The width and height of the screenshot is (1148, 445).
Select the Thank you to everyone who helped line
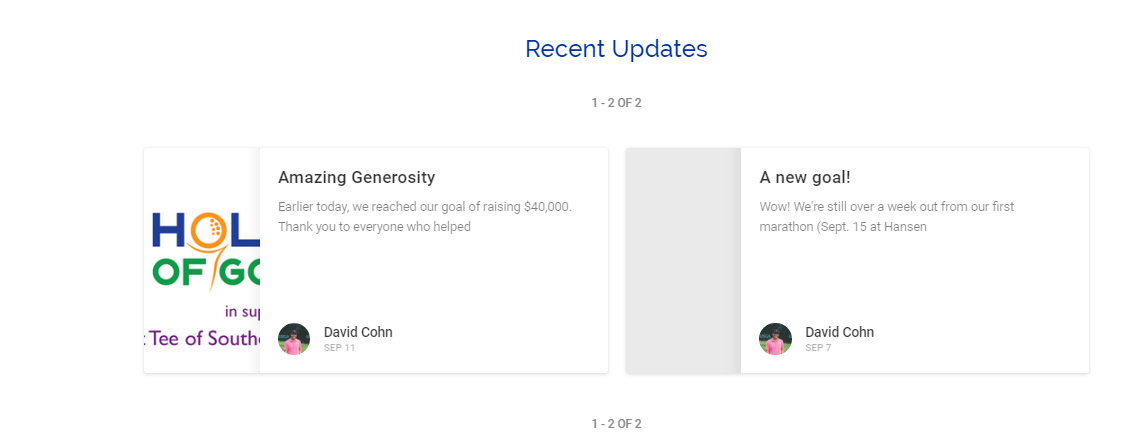click(x=374, y=227)
